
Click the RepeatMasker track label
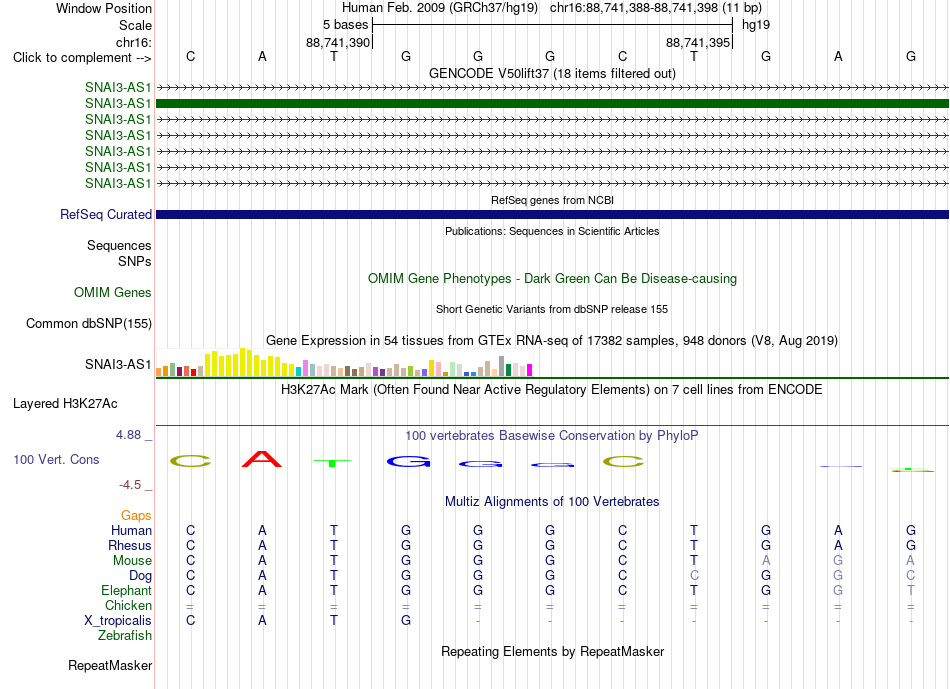pos(110,665)
